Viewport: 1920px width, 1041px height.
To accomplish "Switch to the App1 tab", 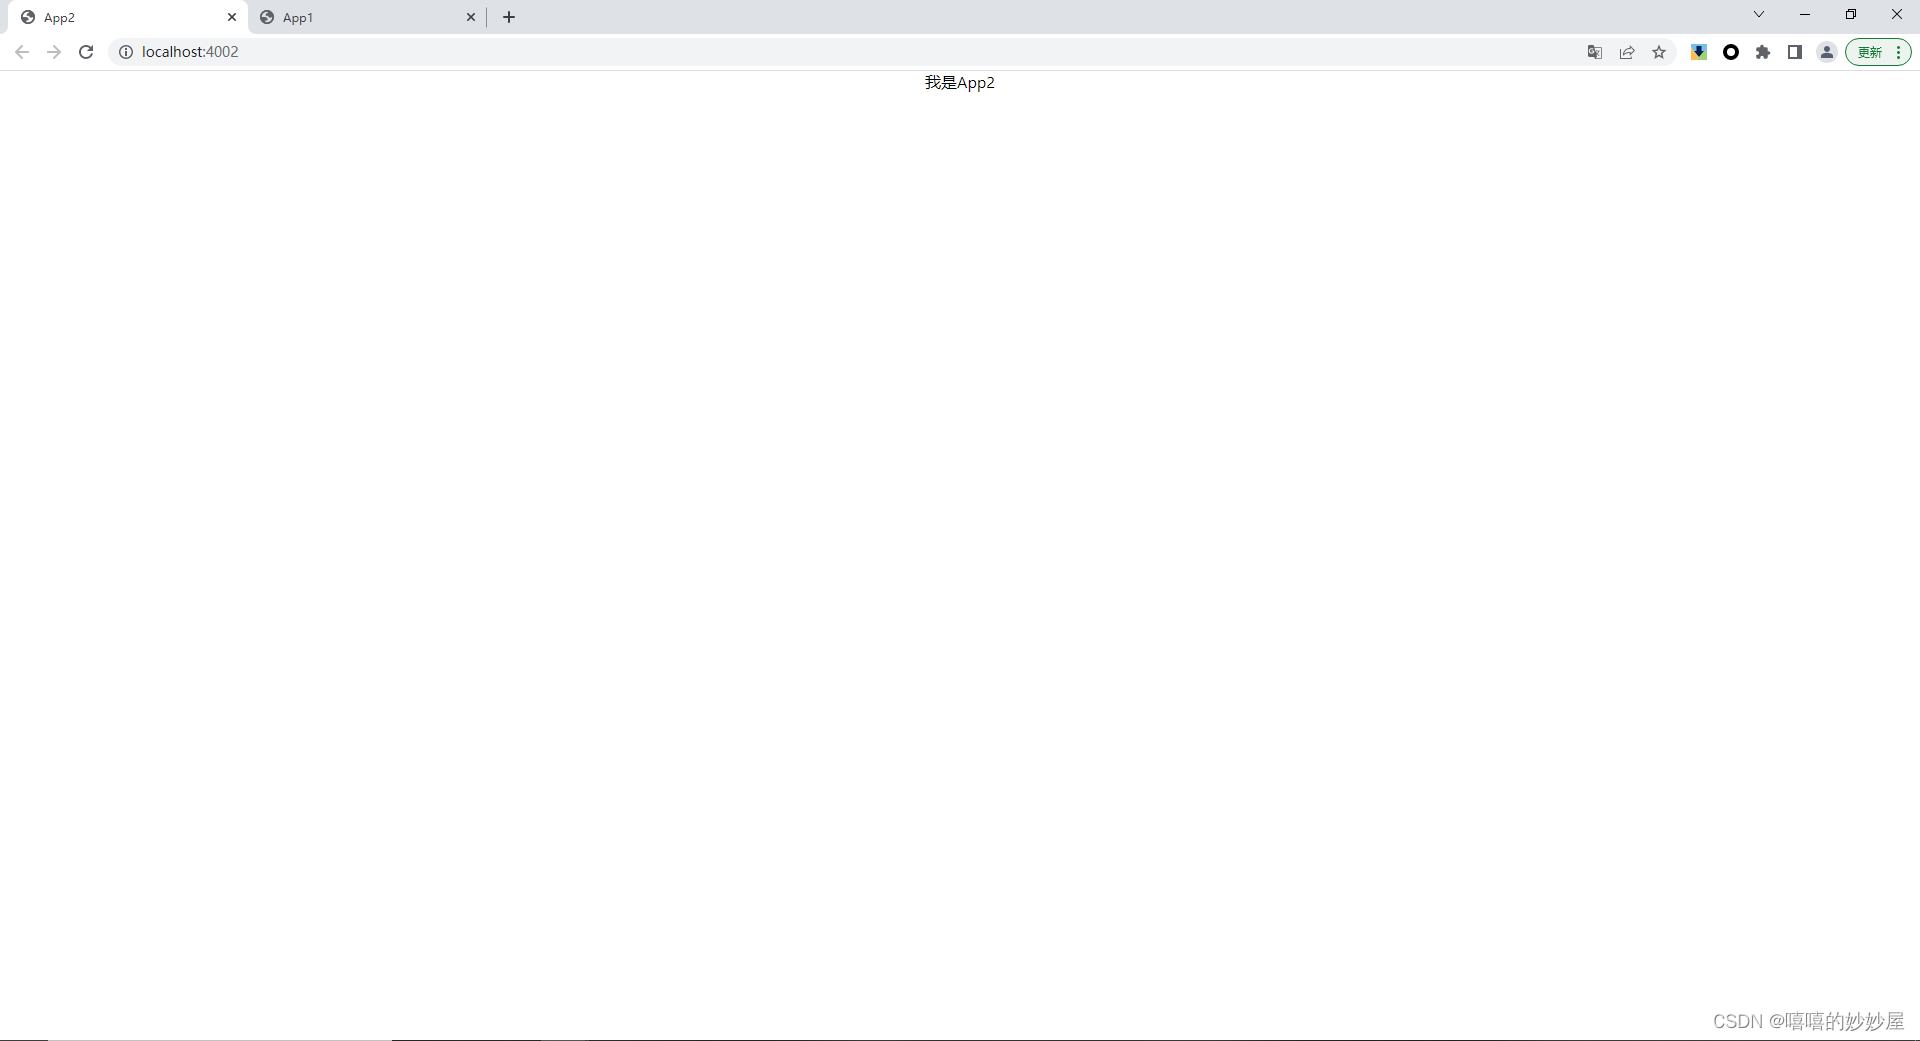I will coord(297,17).
